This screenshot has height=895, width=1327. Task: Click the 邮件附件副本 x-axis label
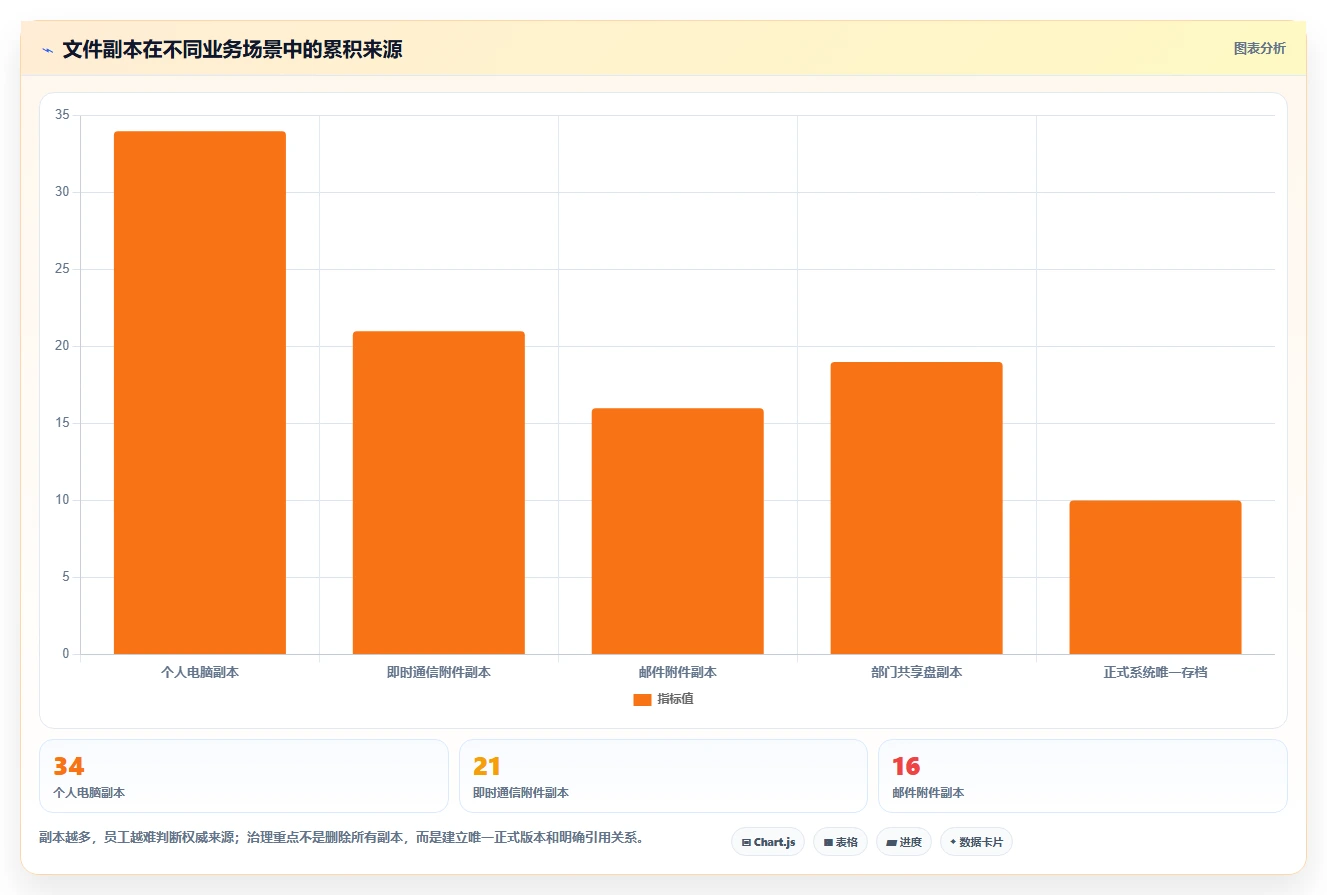point(678,673)
